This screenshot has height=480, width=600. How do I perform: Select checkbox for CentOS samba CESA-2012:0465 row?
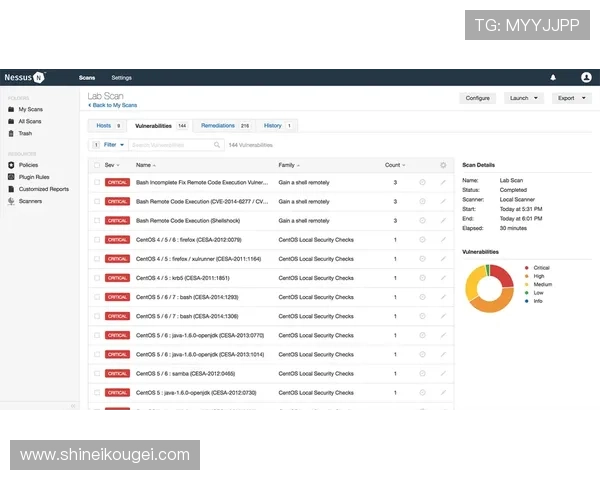[x=97, y=374]
